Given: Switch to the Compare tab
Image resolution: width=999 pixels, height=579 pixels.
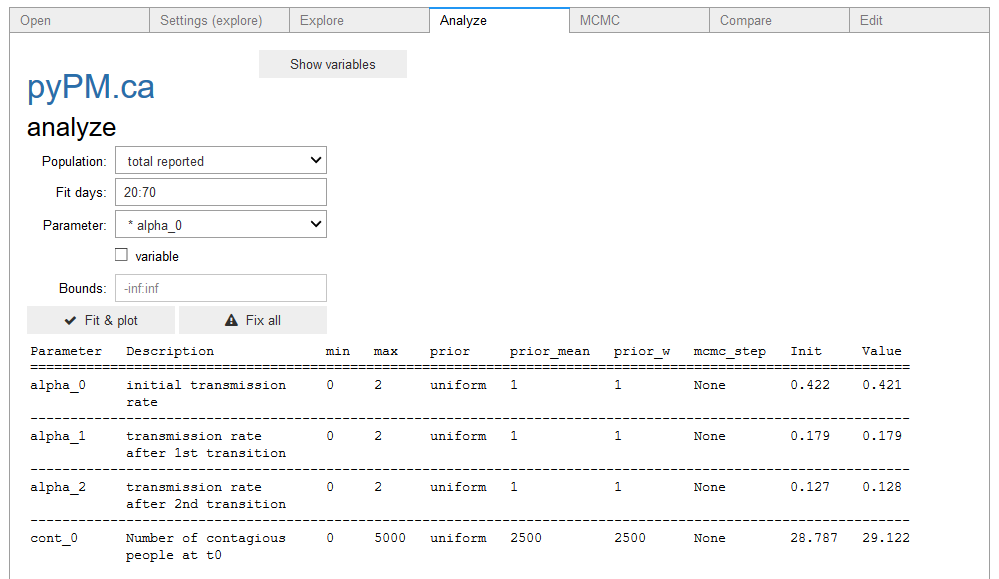Looking at the screenshot, I should coord(779,20).
